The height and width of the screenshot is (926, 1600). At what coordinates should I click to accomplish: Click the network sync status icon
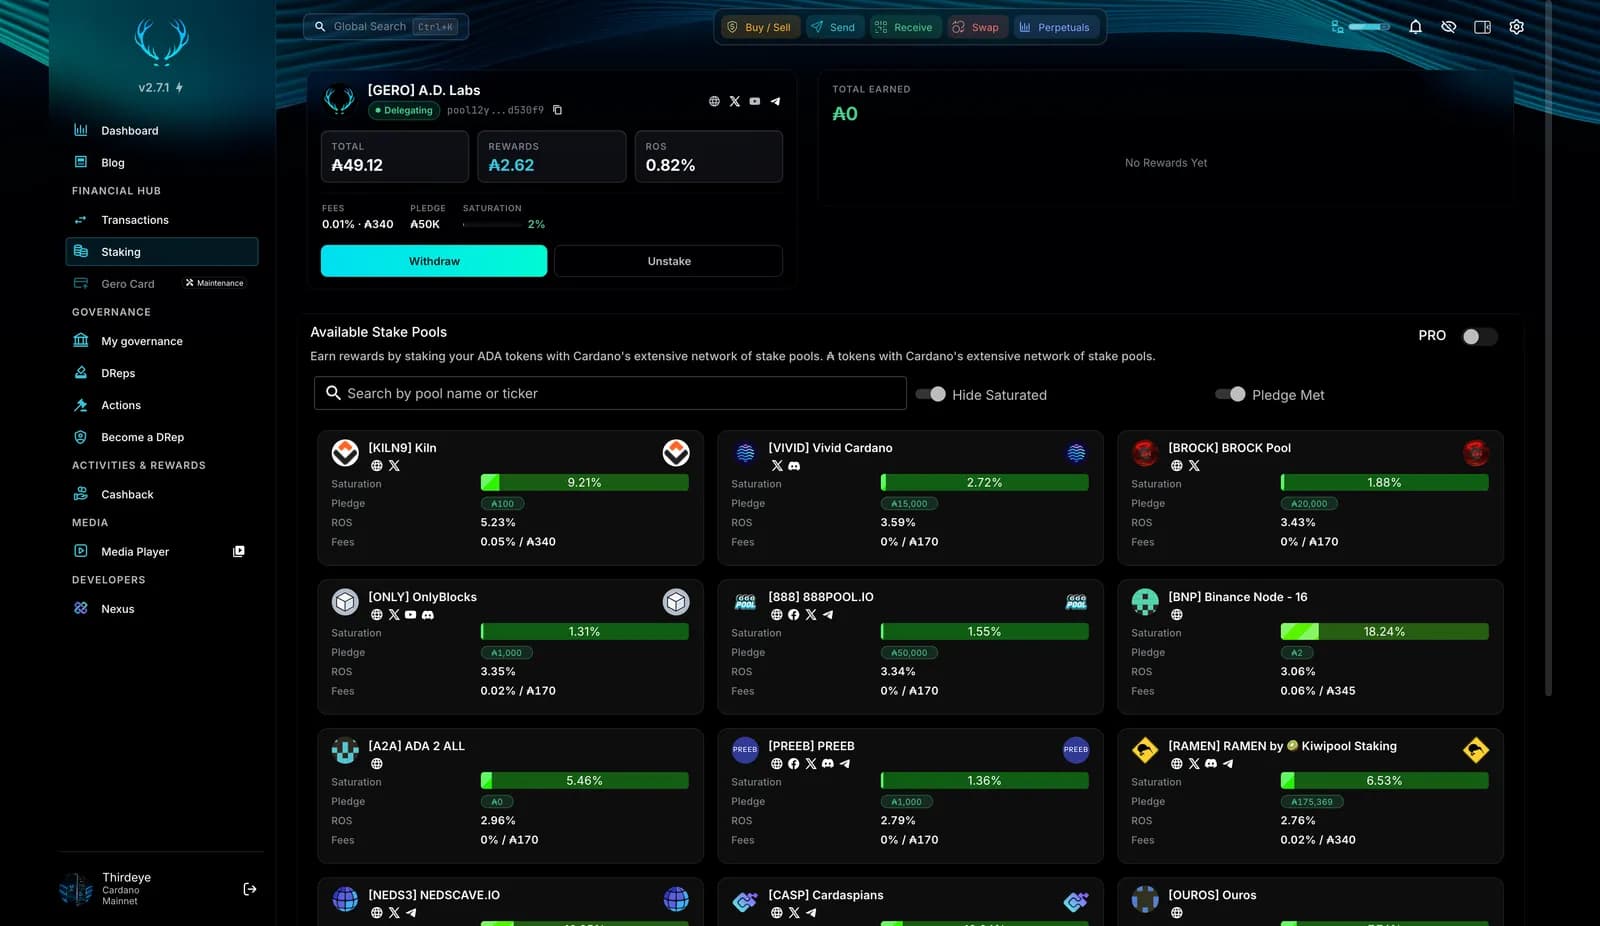coord(1337,27)
